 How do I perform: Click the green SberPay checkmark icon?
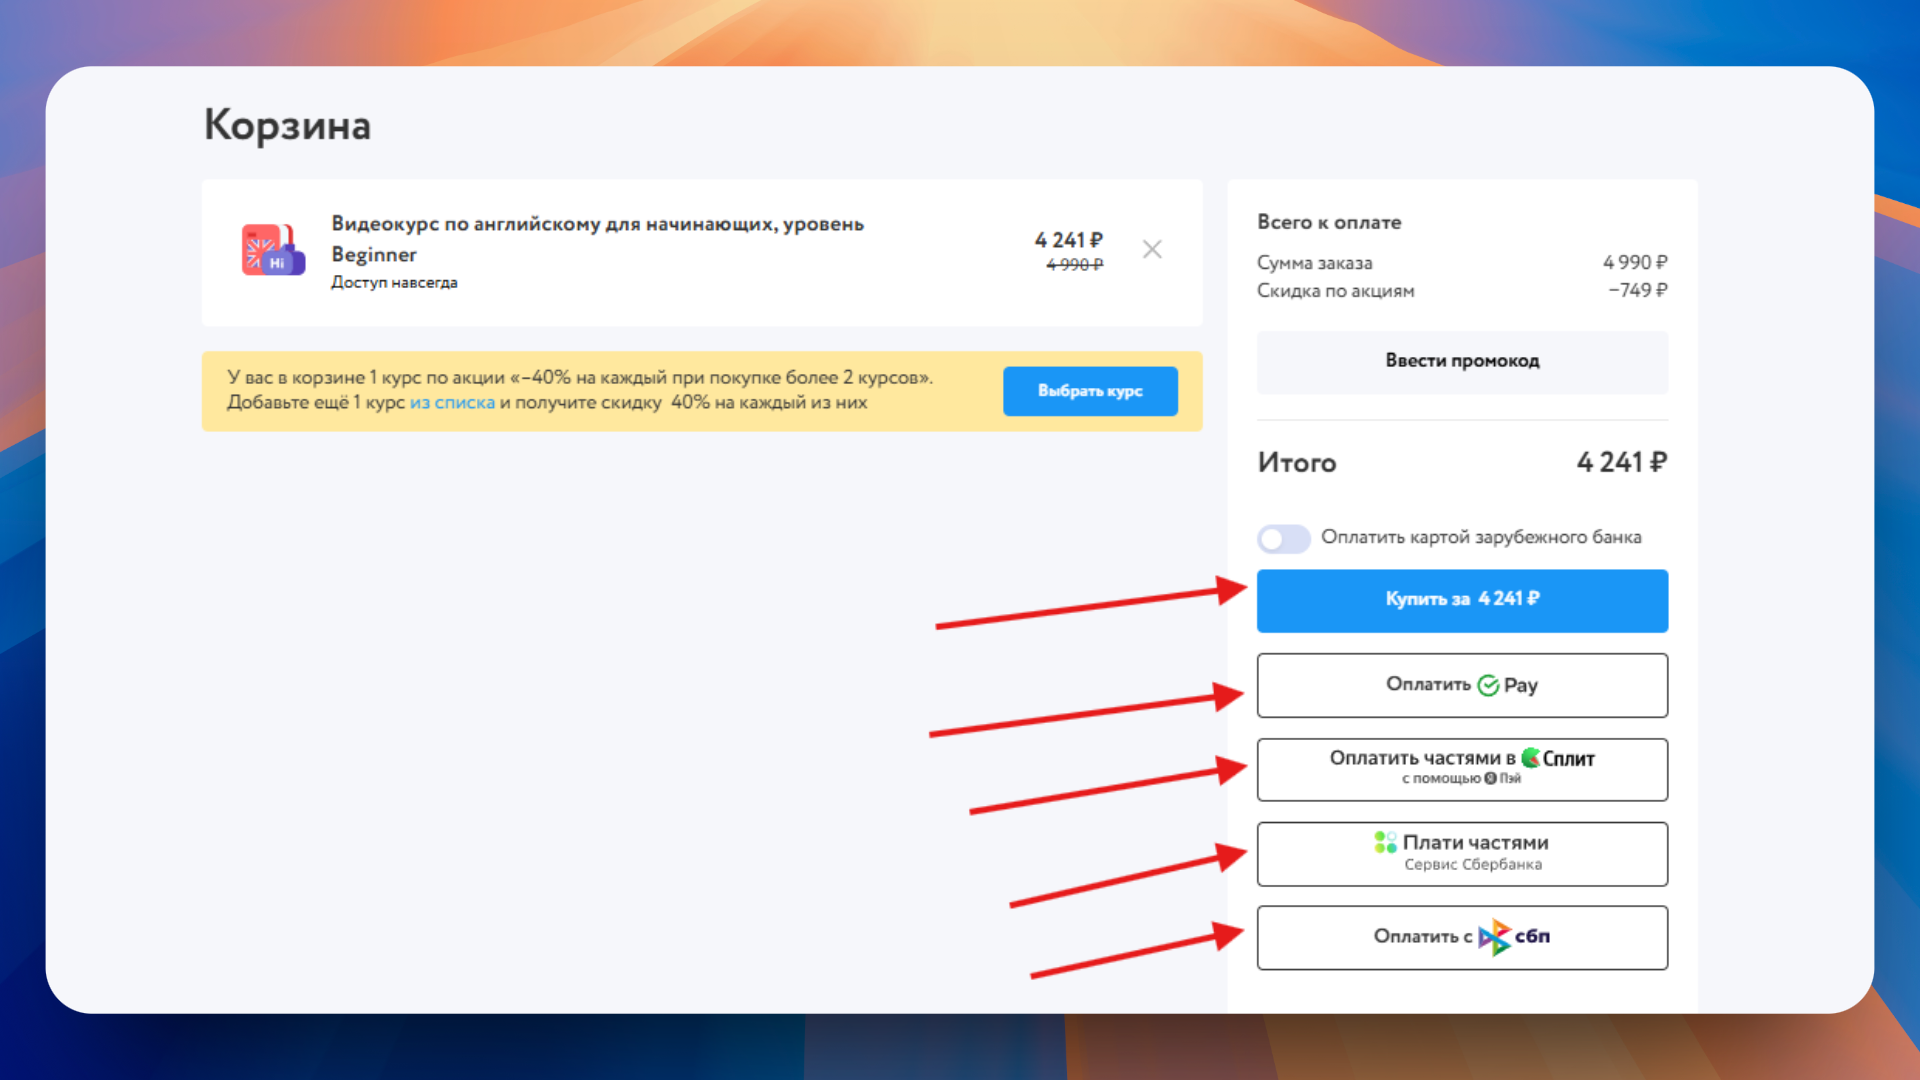(x=1488, y=686)
